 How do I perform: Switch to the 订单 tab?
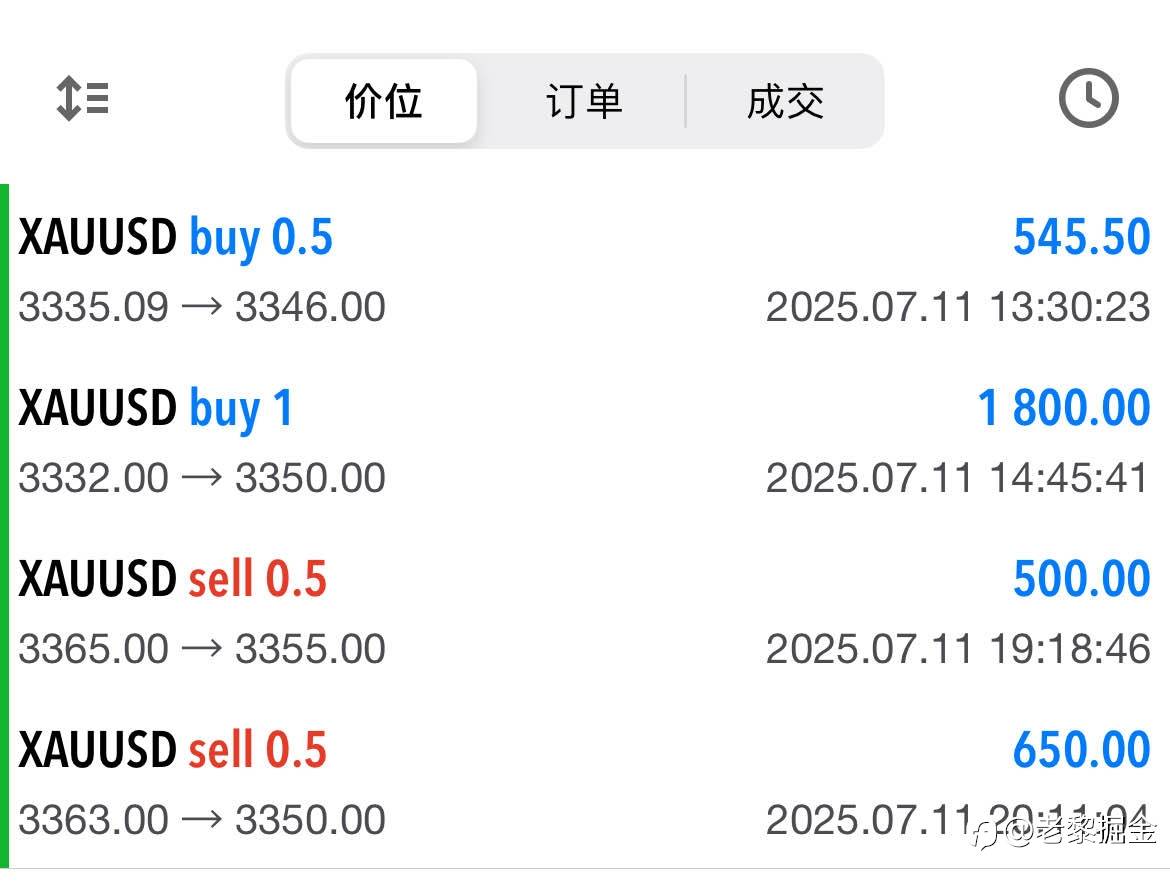584,101
